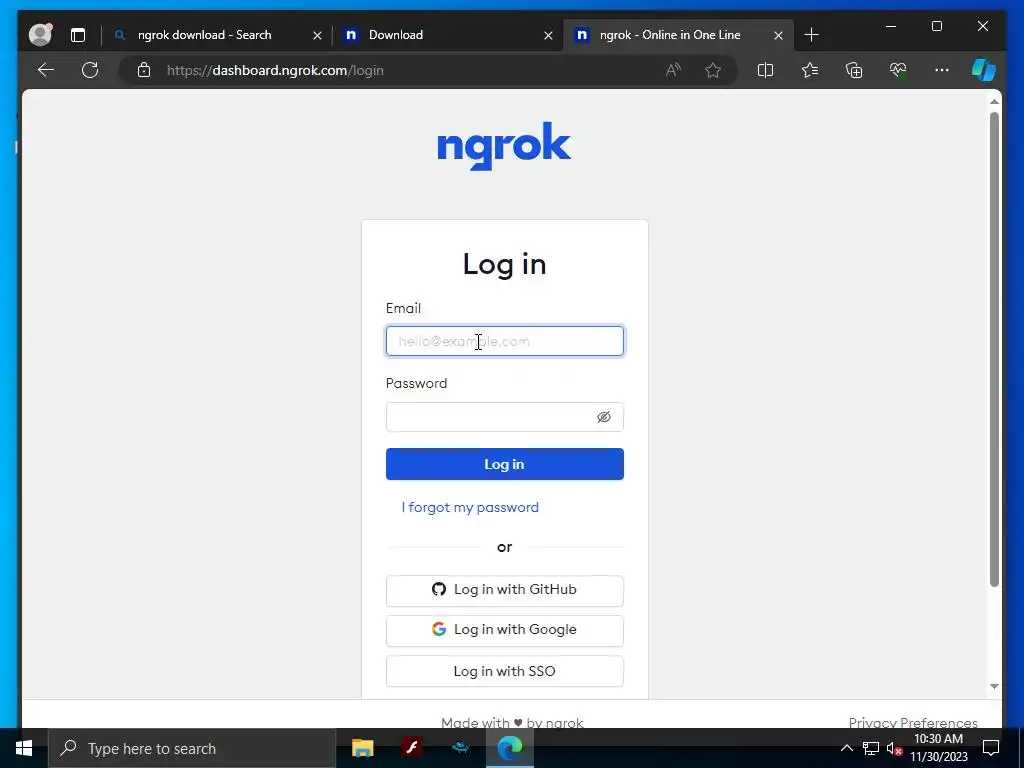
Task: Close the ngrok download Search tab
Action: [x=317, y=35]
